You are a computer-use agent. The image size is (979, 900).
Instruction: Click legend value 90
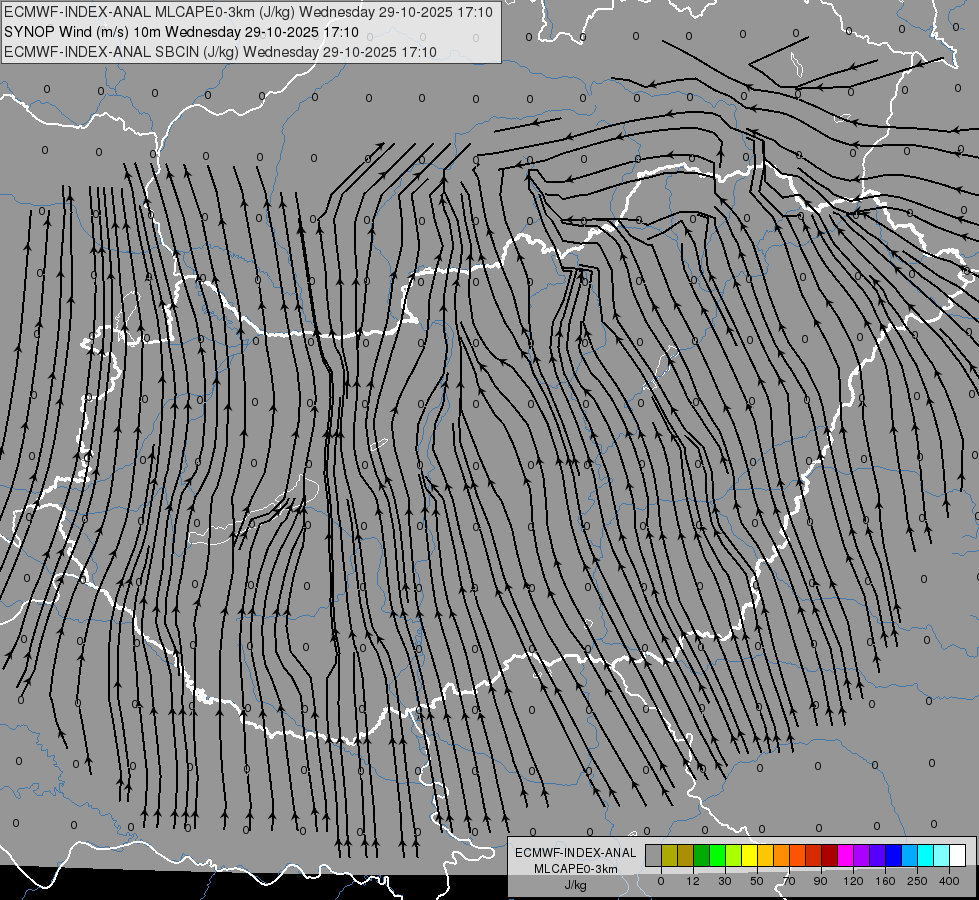pyautogui.click(x=820, y=881)
